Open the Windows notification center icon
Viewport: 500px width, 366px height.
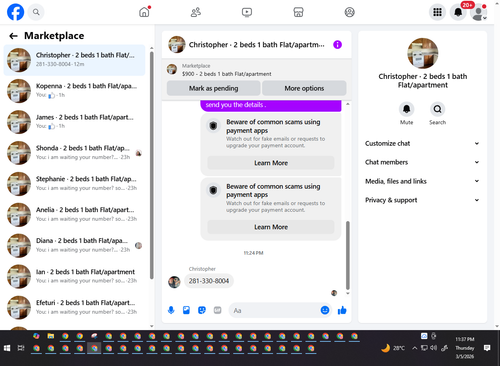[x=487, y=348]
